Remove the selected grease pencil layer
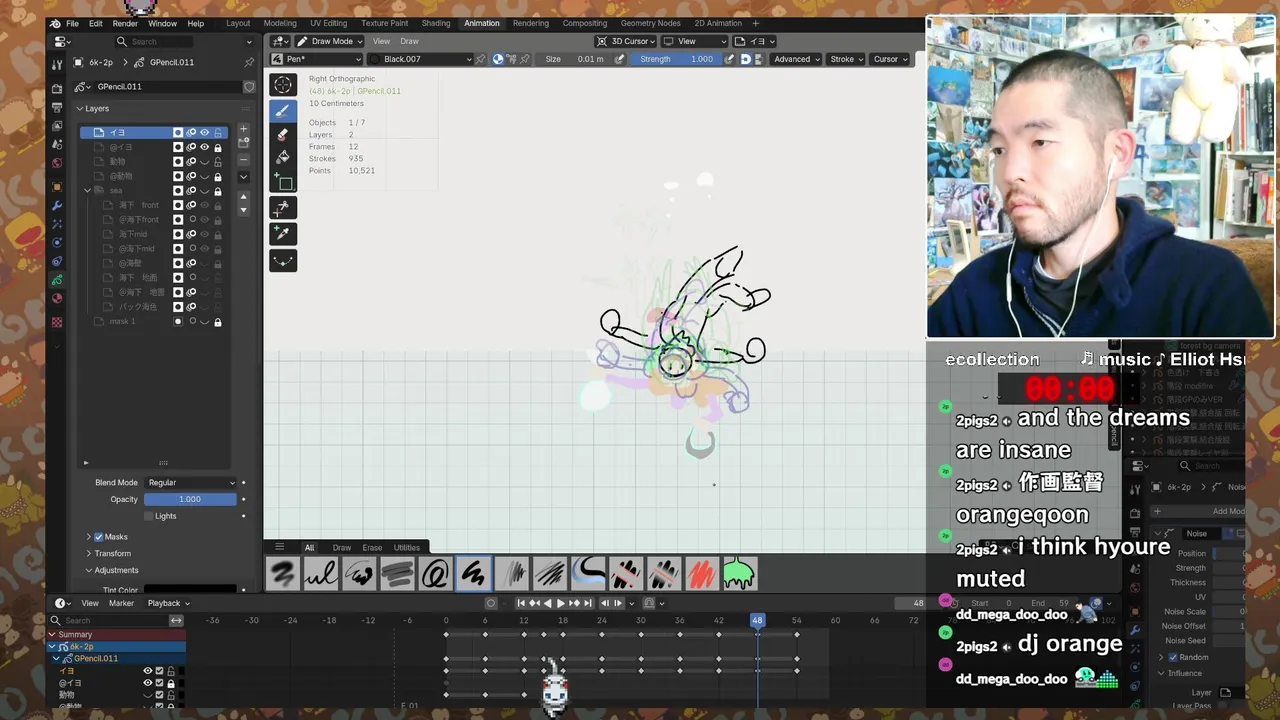This screenshot has height=720, width=1280. 243,159
